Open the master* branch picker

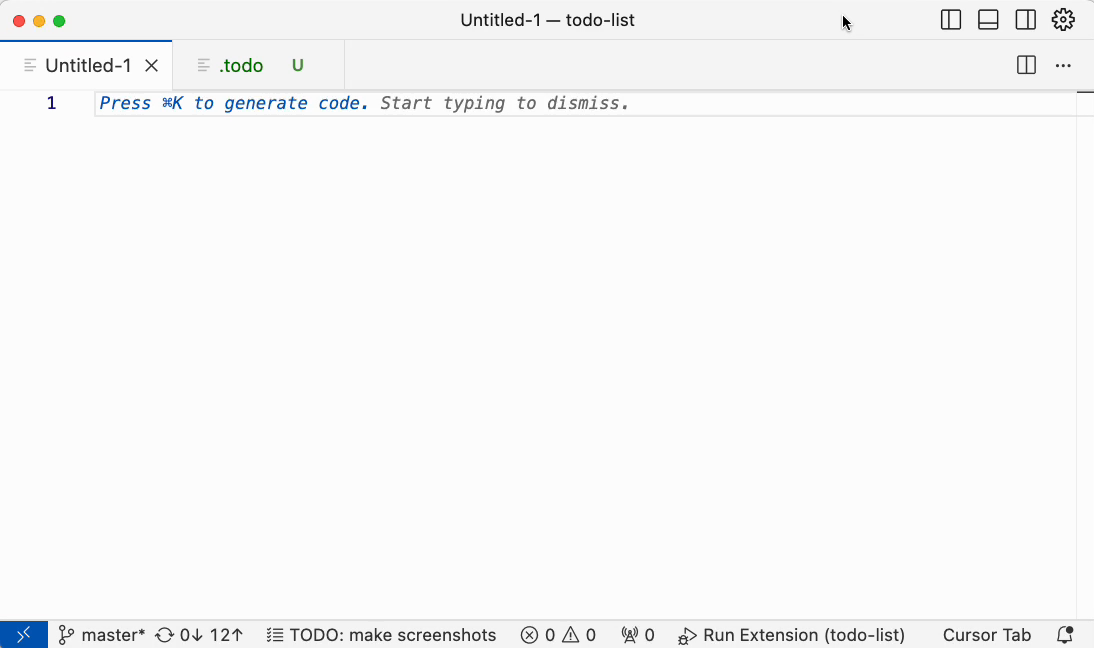pos(101,635)
